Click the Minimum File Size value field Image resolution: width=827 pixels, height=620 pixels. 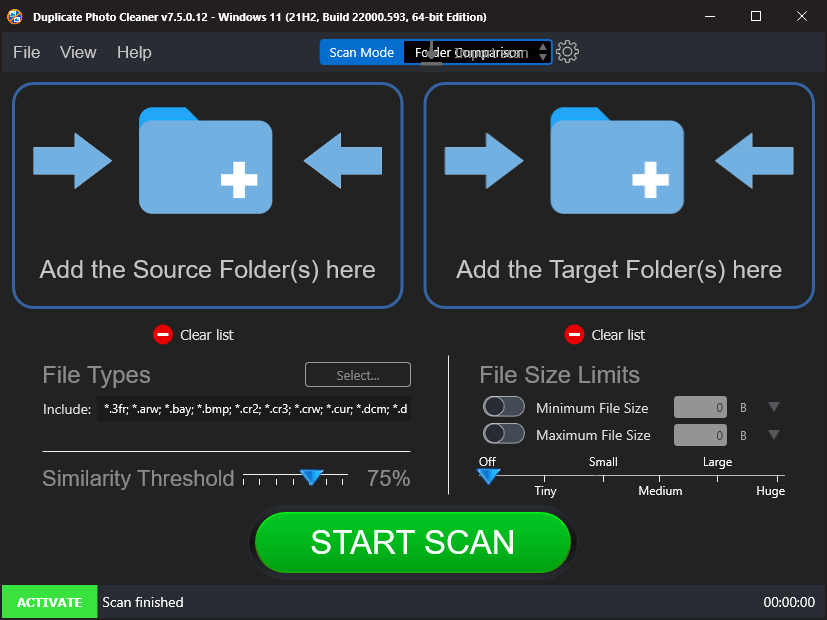click(x=700, y=408)
